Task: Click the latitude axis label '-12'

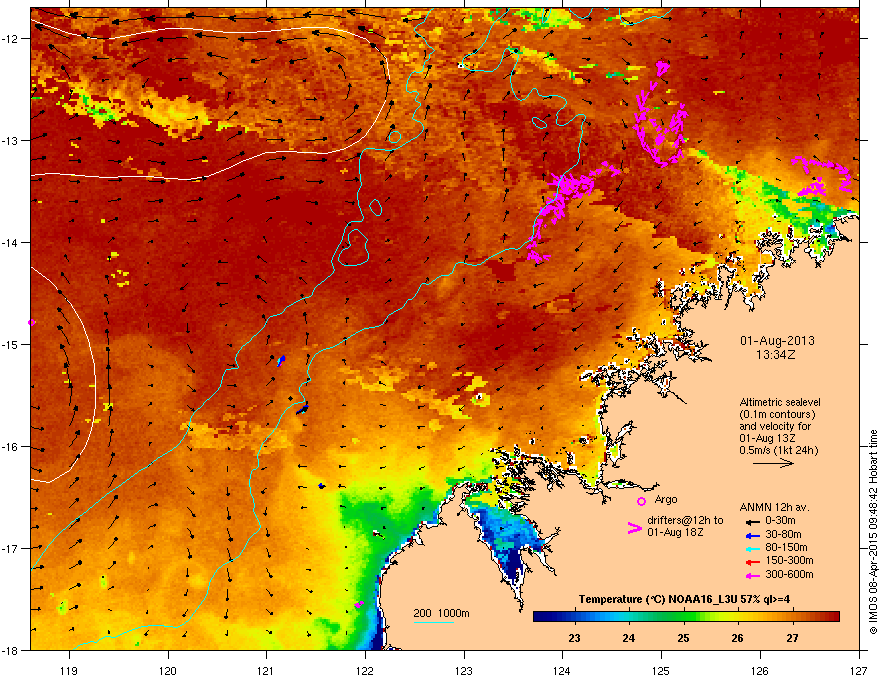Action: 11,39
